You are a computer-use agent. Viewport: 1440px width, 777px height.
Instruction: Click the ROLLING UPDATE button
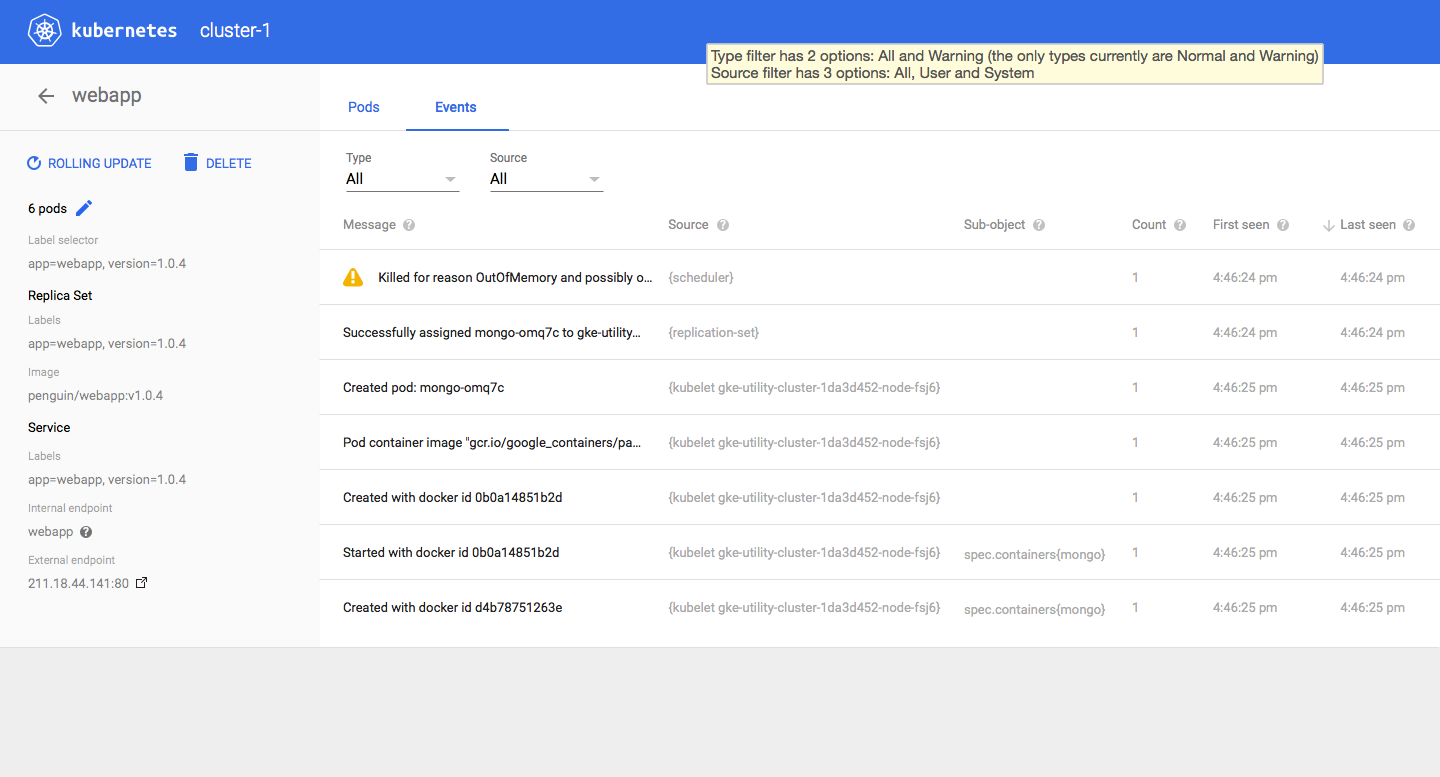[x=89, y=163]
